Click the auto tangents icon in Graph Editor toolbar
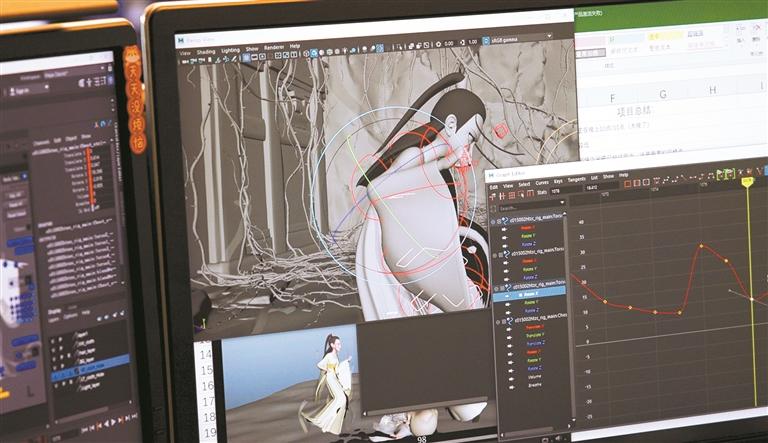This screenshot has height=443, width=768. coord(656,180)
